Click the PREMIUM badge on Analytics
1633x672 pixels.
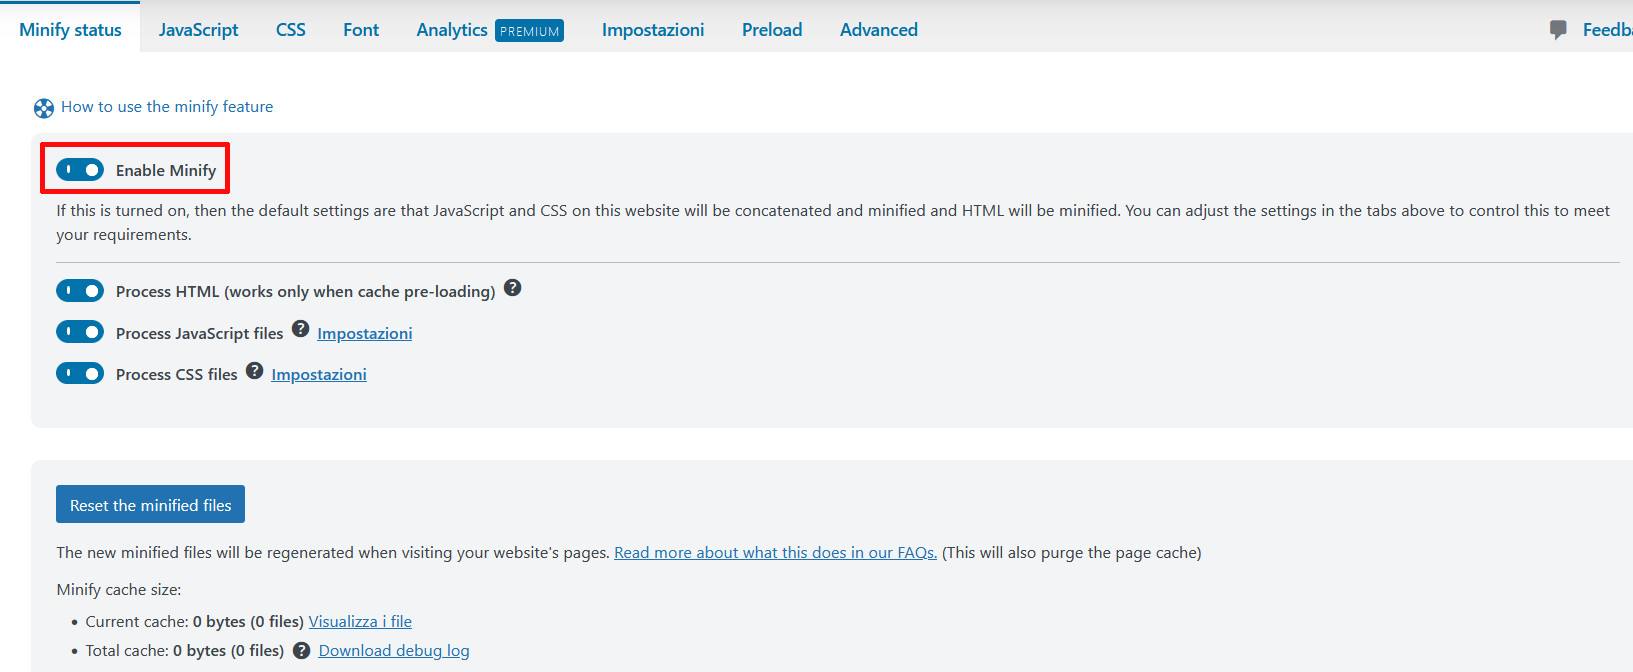point(530,31)
